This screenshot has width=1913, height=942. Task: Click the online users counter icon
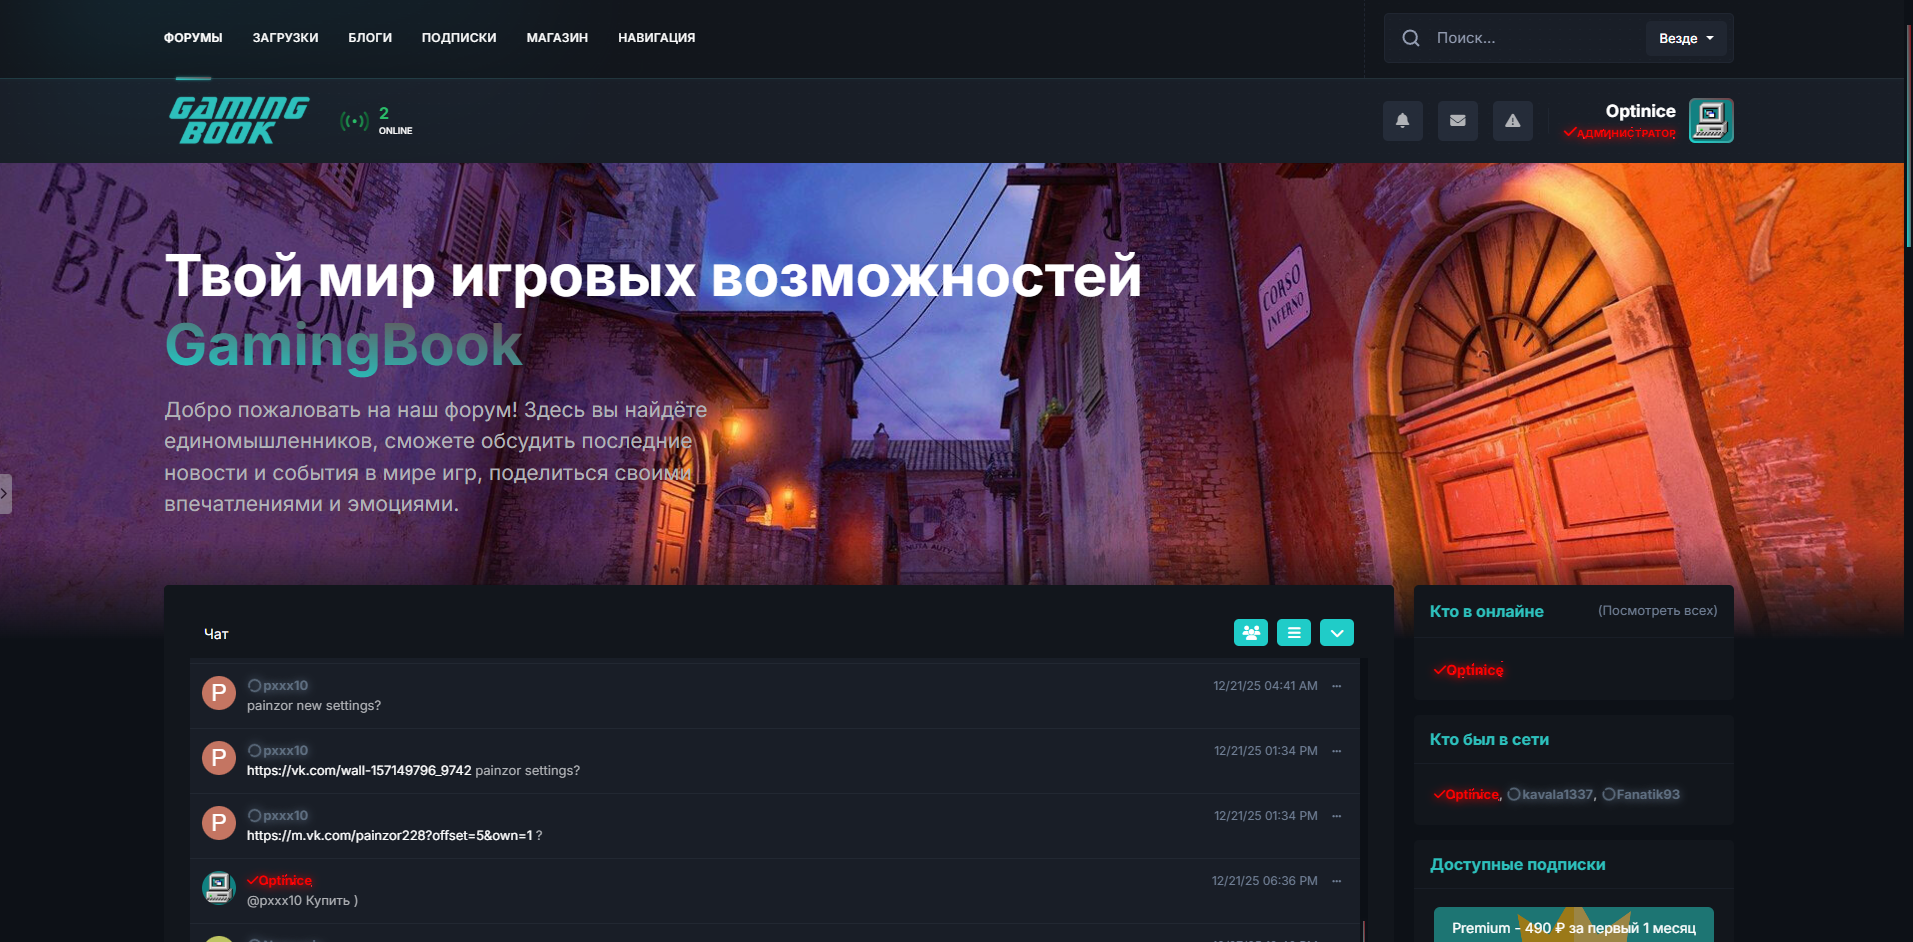pos(354,121)
